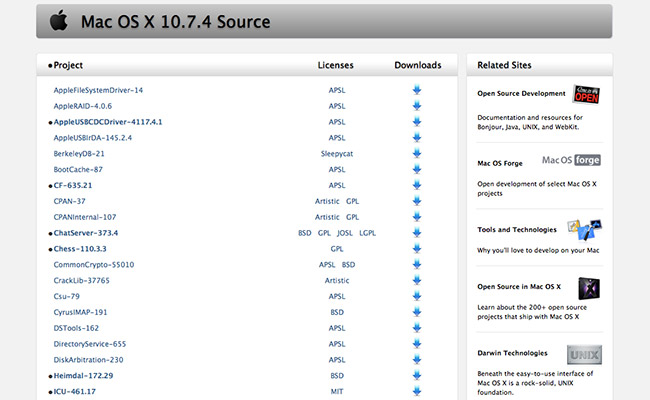Download AppleFileSystemDriver-14 via its arrow icon

pyautogui.click(x=416, y=90)
